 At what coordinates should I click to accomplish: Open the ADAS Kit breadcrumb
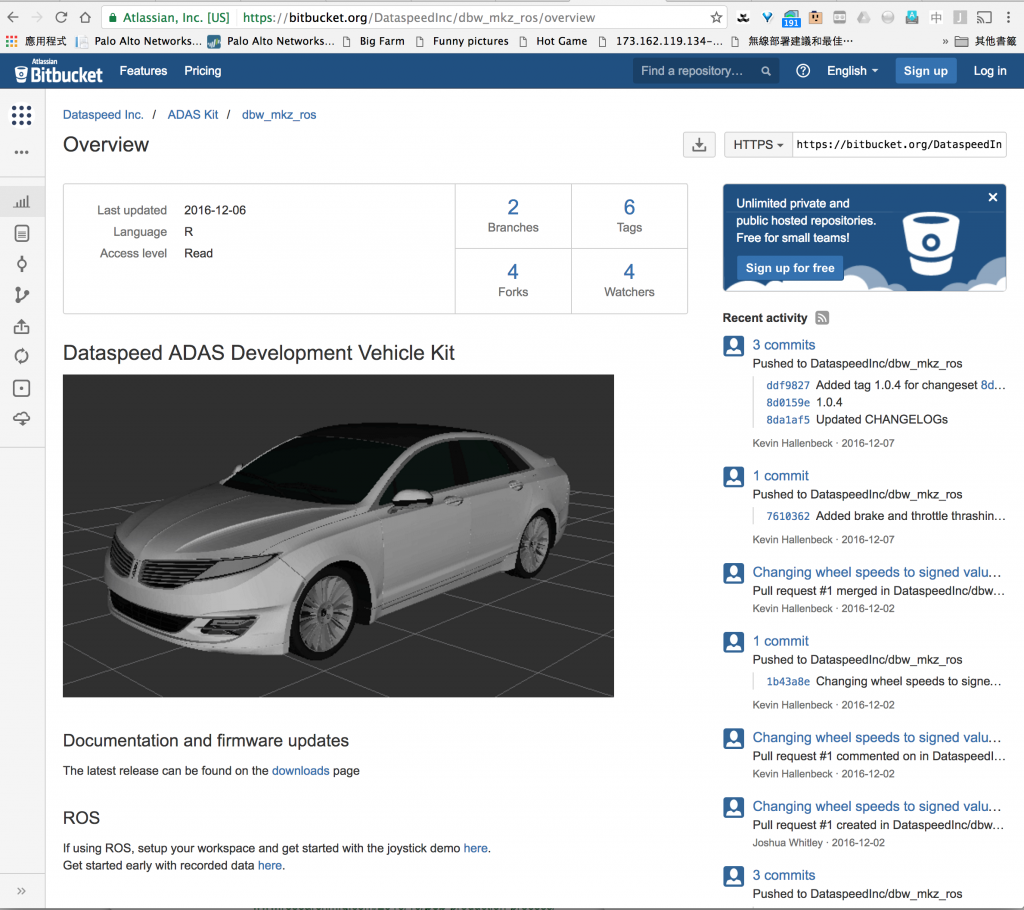pos(193,115)
